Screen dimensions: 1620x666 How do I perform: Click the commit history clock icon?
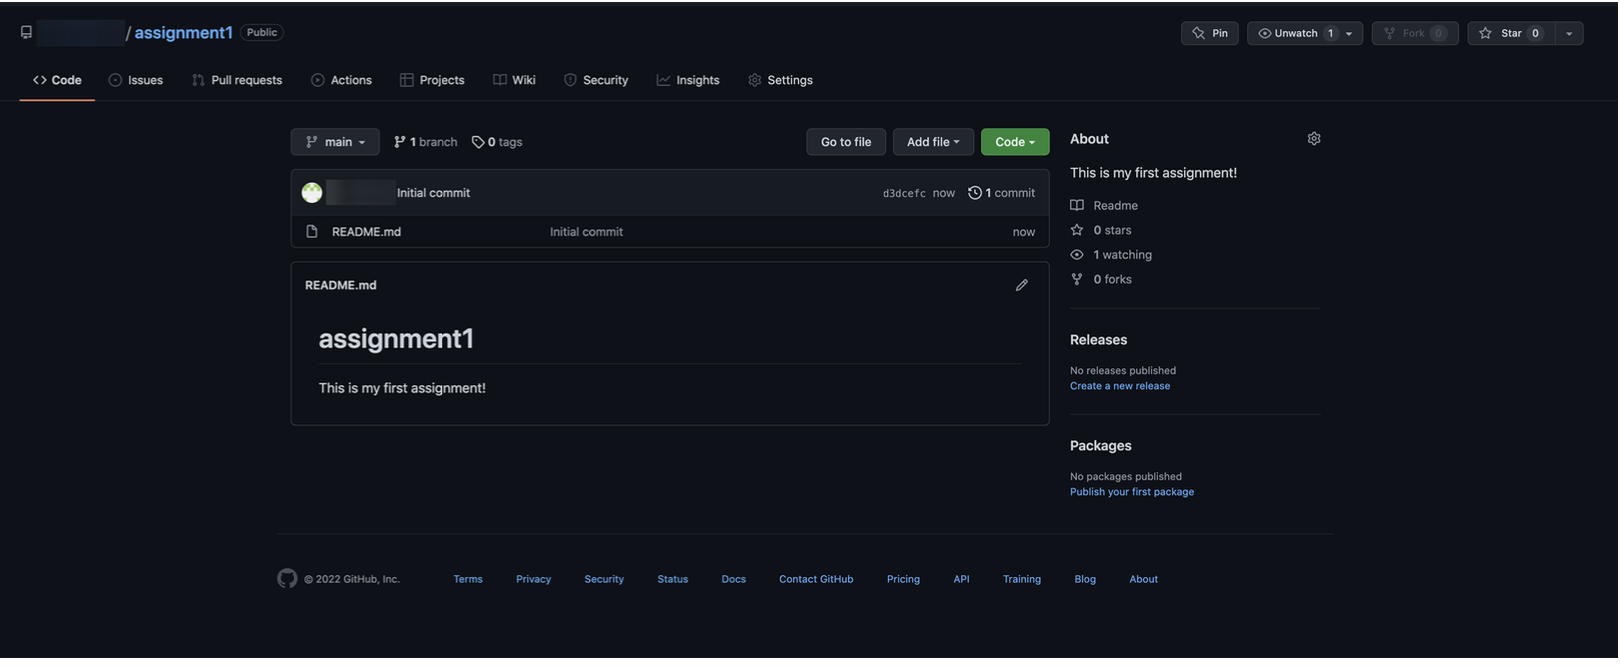(974, 193)
